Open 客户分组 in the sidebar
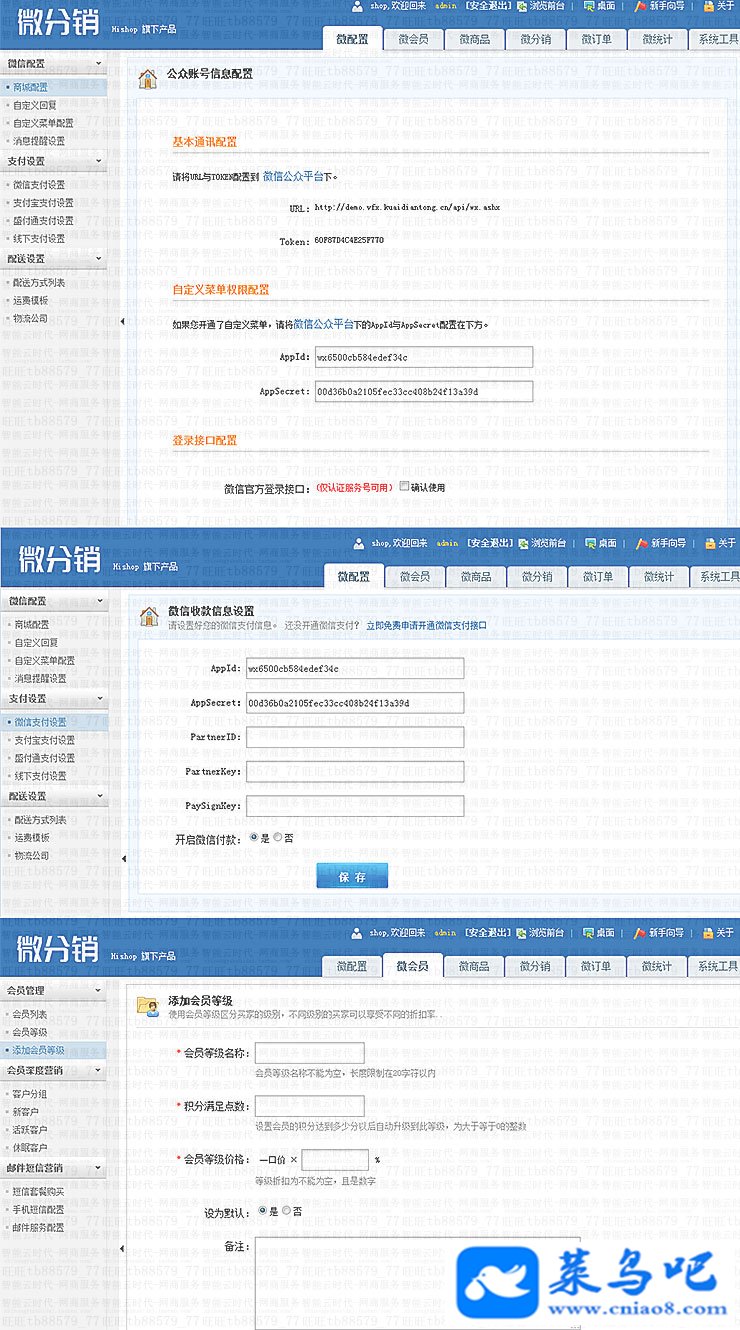 [29, 1094]
